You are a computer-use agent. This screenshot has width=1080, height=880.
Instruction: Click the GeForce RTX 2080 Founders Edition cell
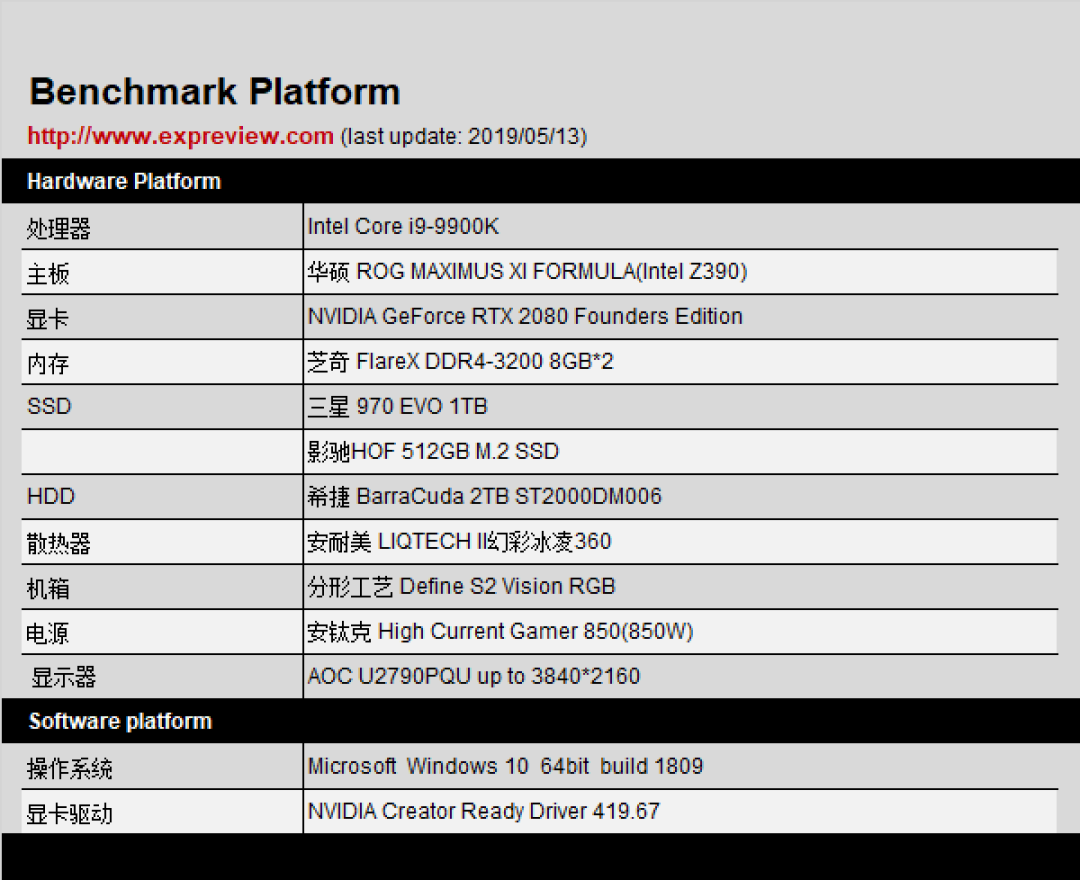pyautogui.click(x=681, y=316)
